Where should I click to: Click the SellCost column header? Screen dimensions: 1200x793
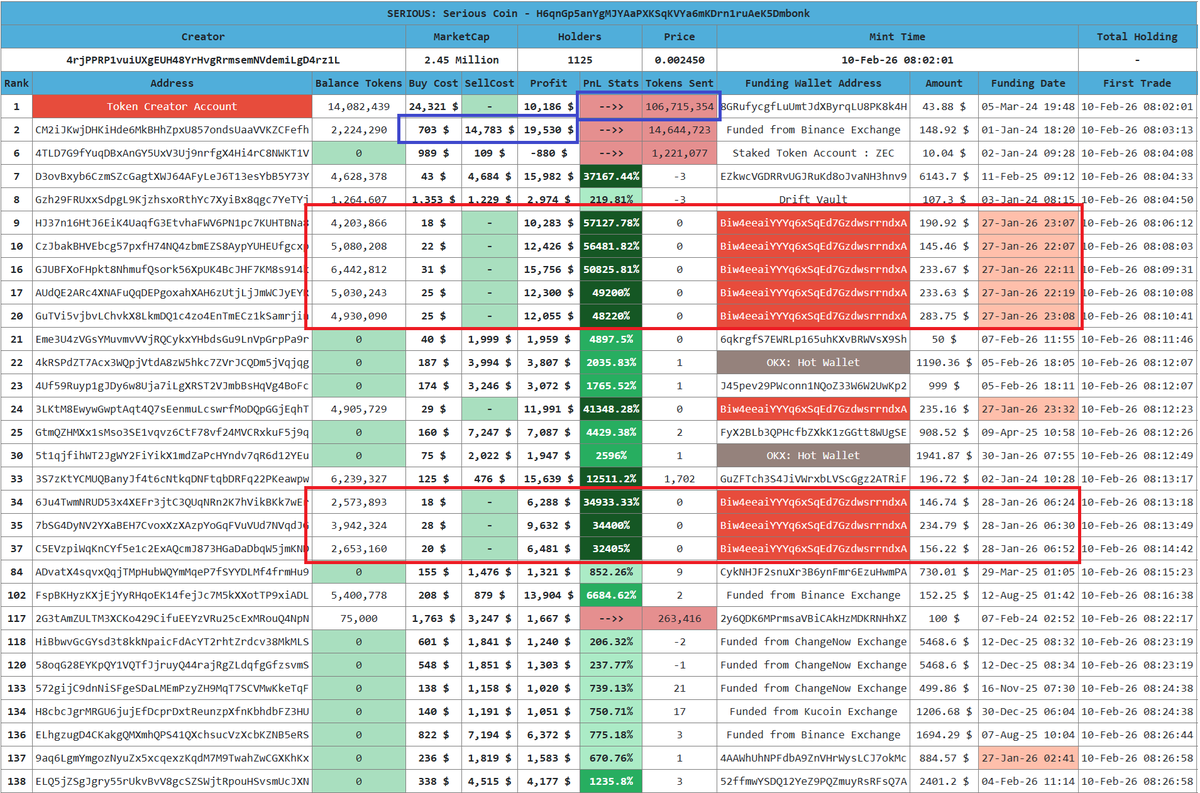click(x=489, y=83)
